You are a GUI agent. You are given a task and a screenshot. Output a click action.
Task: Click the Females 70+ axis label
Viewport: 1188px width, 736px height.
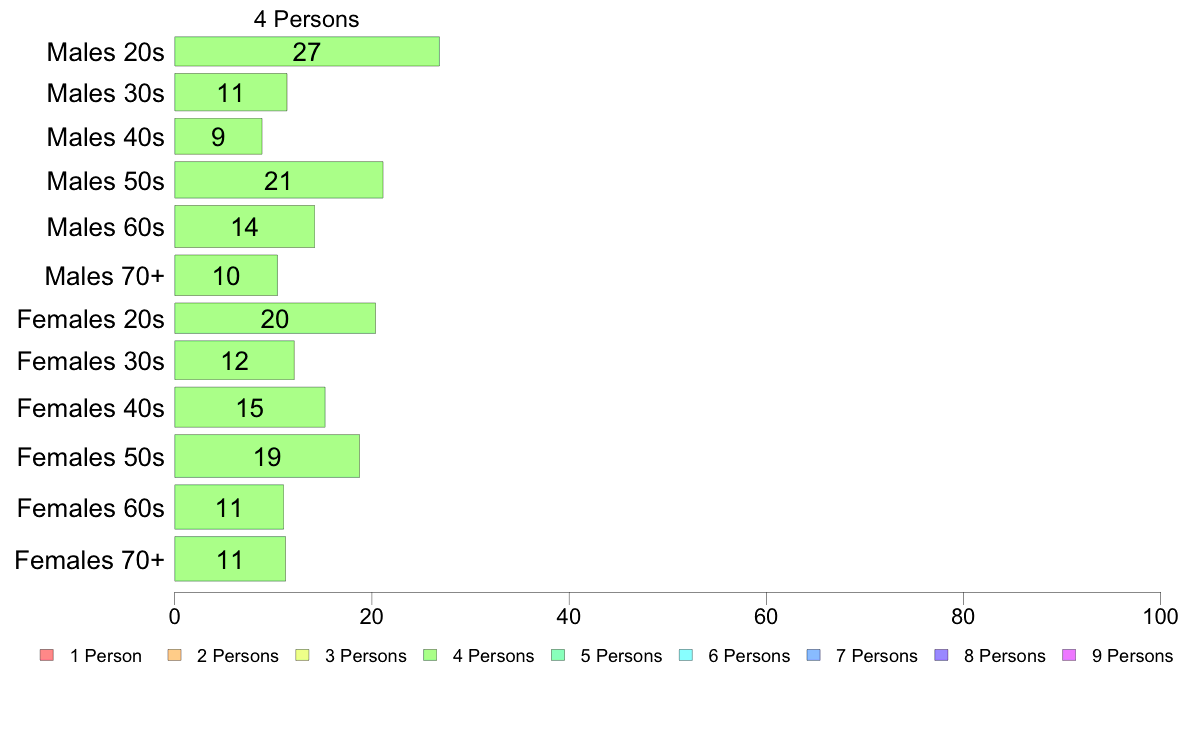89,559
